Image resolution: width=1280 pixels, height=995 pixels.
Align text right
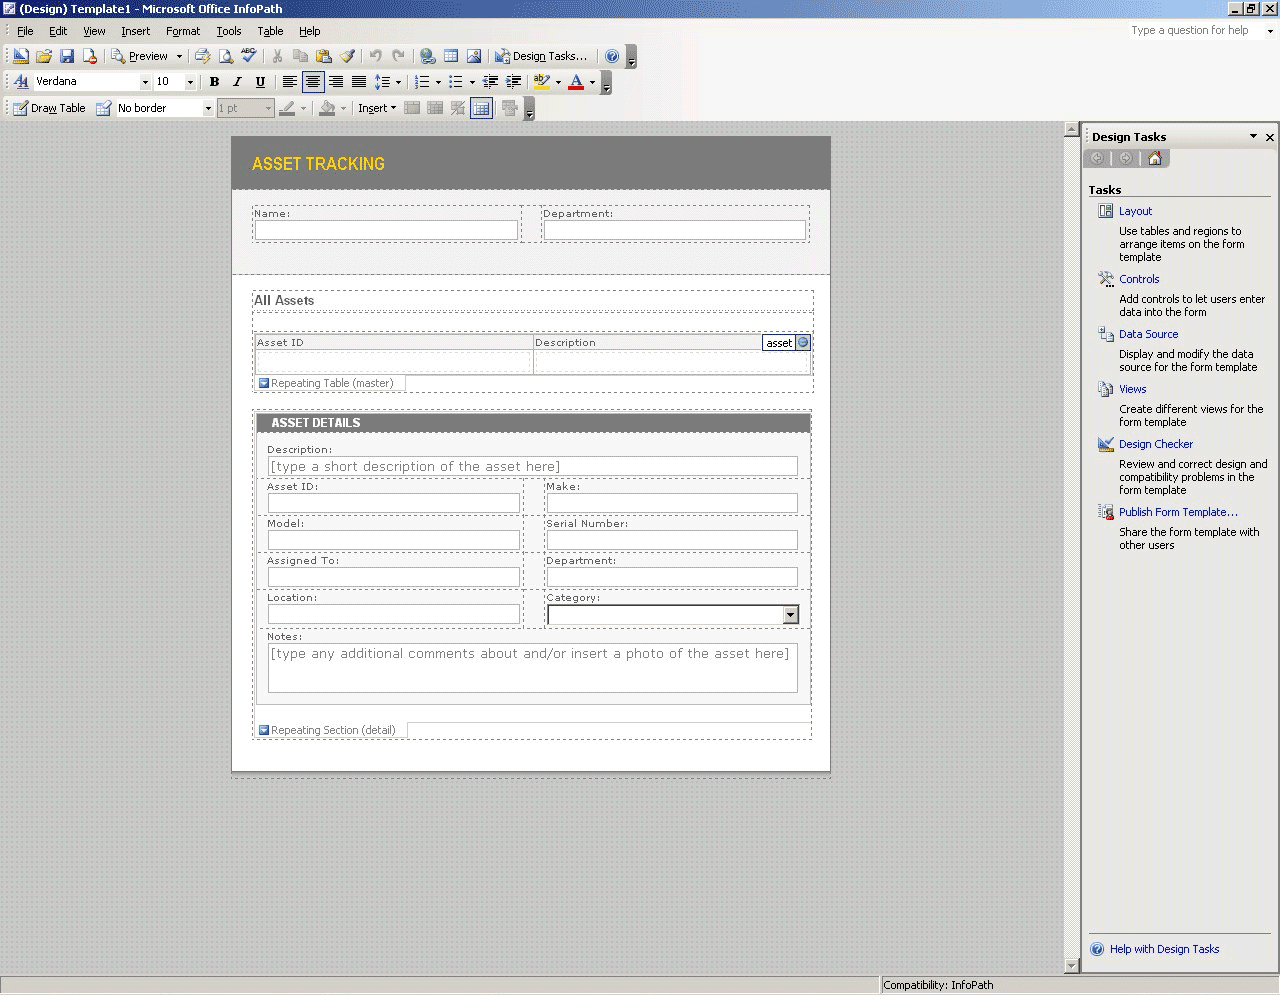(x=336, y=82)
